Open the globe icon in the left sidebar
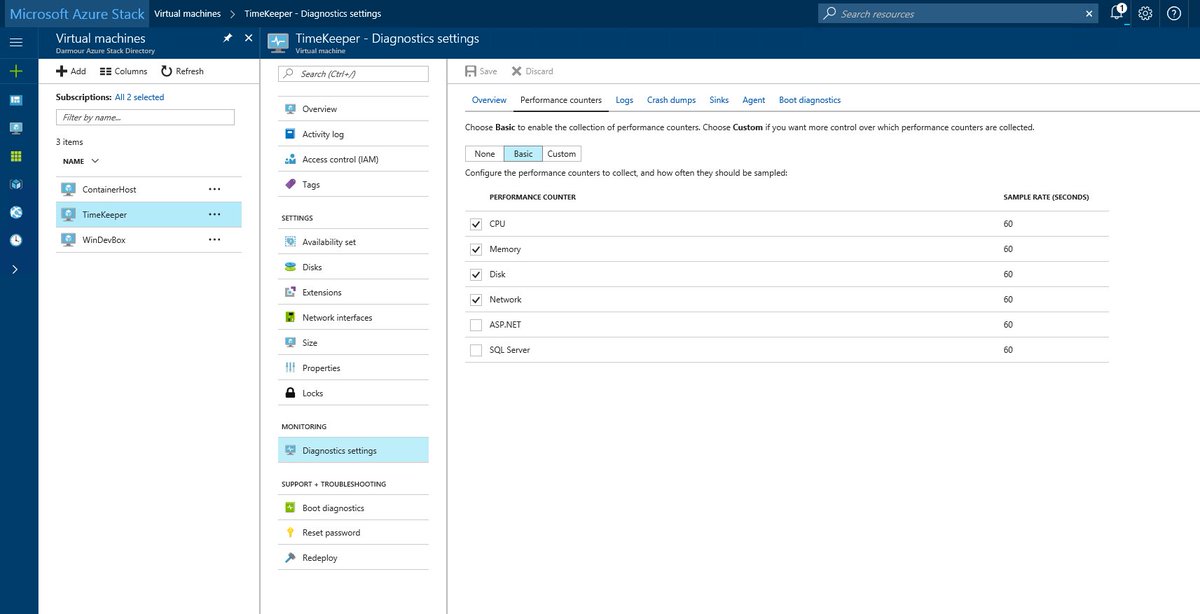This screenshot has height=614, width=1200. point(16,212)
